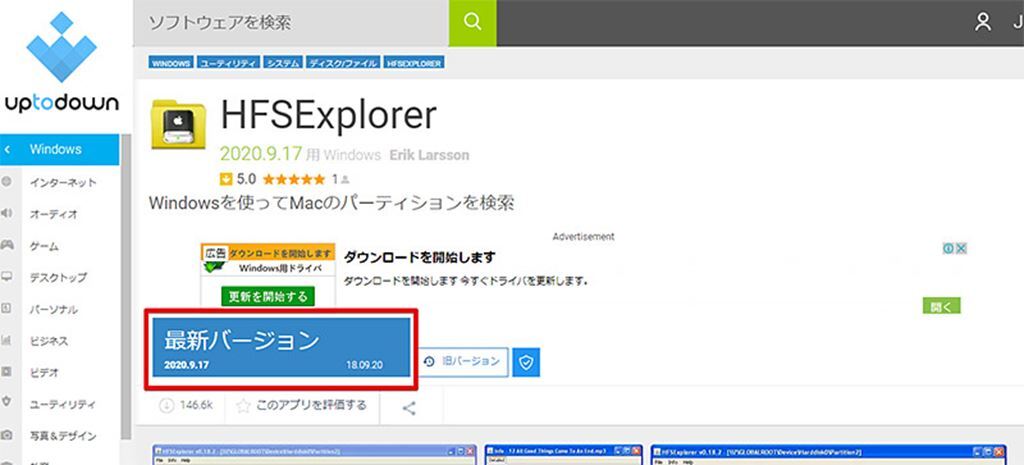Click the download count icon 146.6k
The height and width of the screenshot is (465, 1024).
166,406
